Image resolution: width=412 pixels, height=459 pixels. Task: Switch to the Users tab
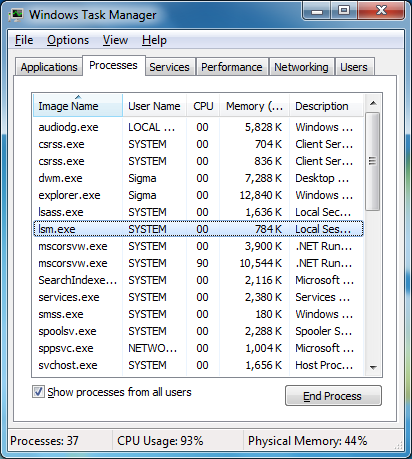[x=354, y=67]
